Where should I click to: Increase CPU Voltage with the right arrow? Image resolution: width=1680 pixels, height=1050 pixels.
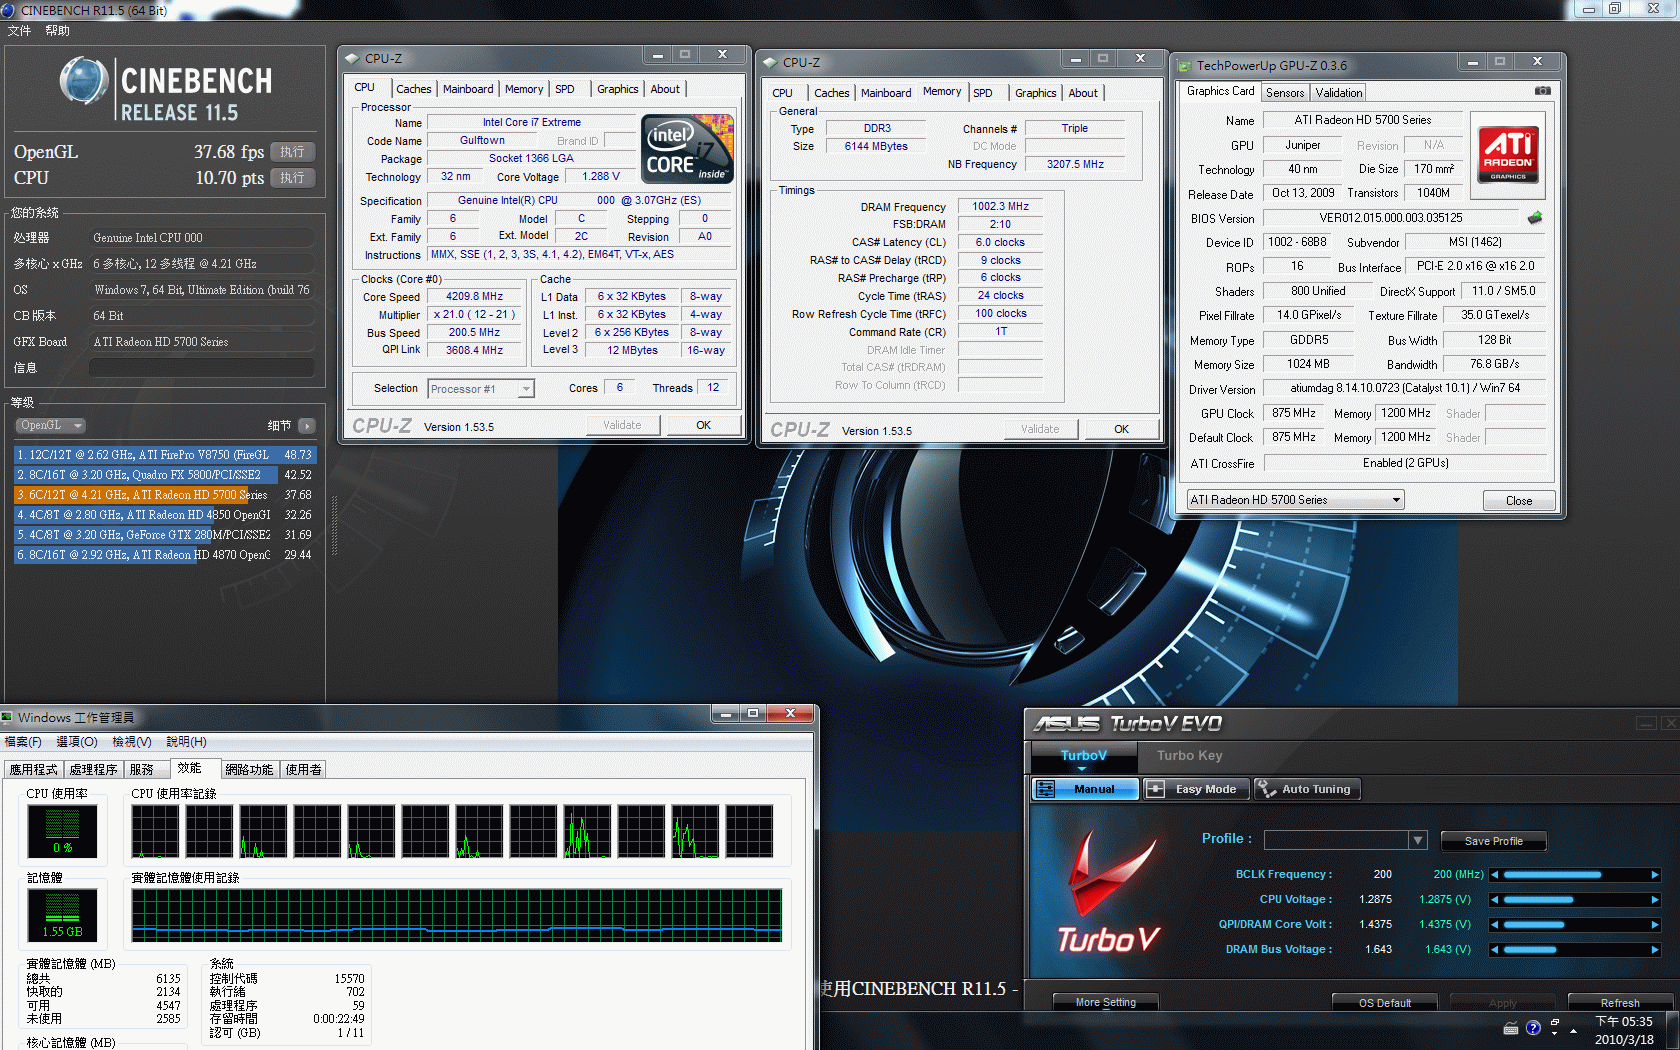pos(1655,900)
